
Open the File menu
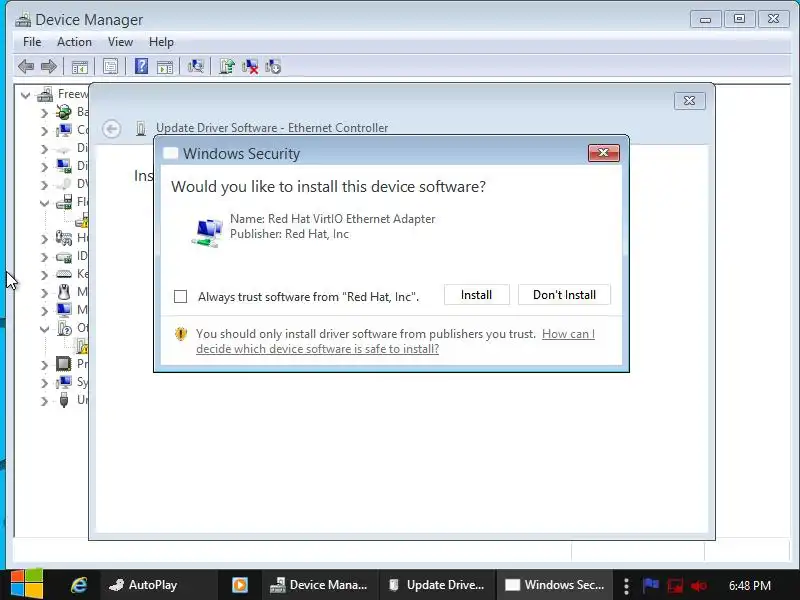pos(32,42)
